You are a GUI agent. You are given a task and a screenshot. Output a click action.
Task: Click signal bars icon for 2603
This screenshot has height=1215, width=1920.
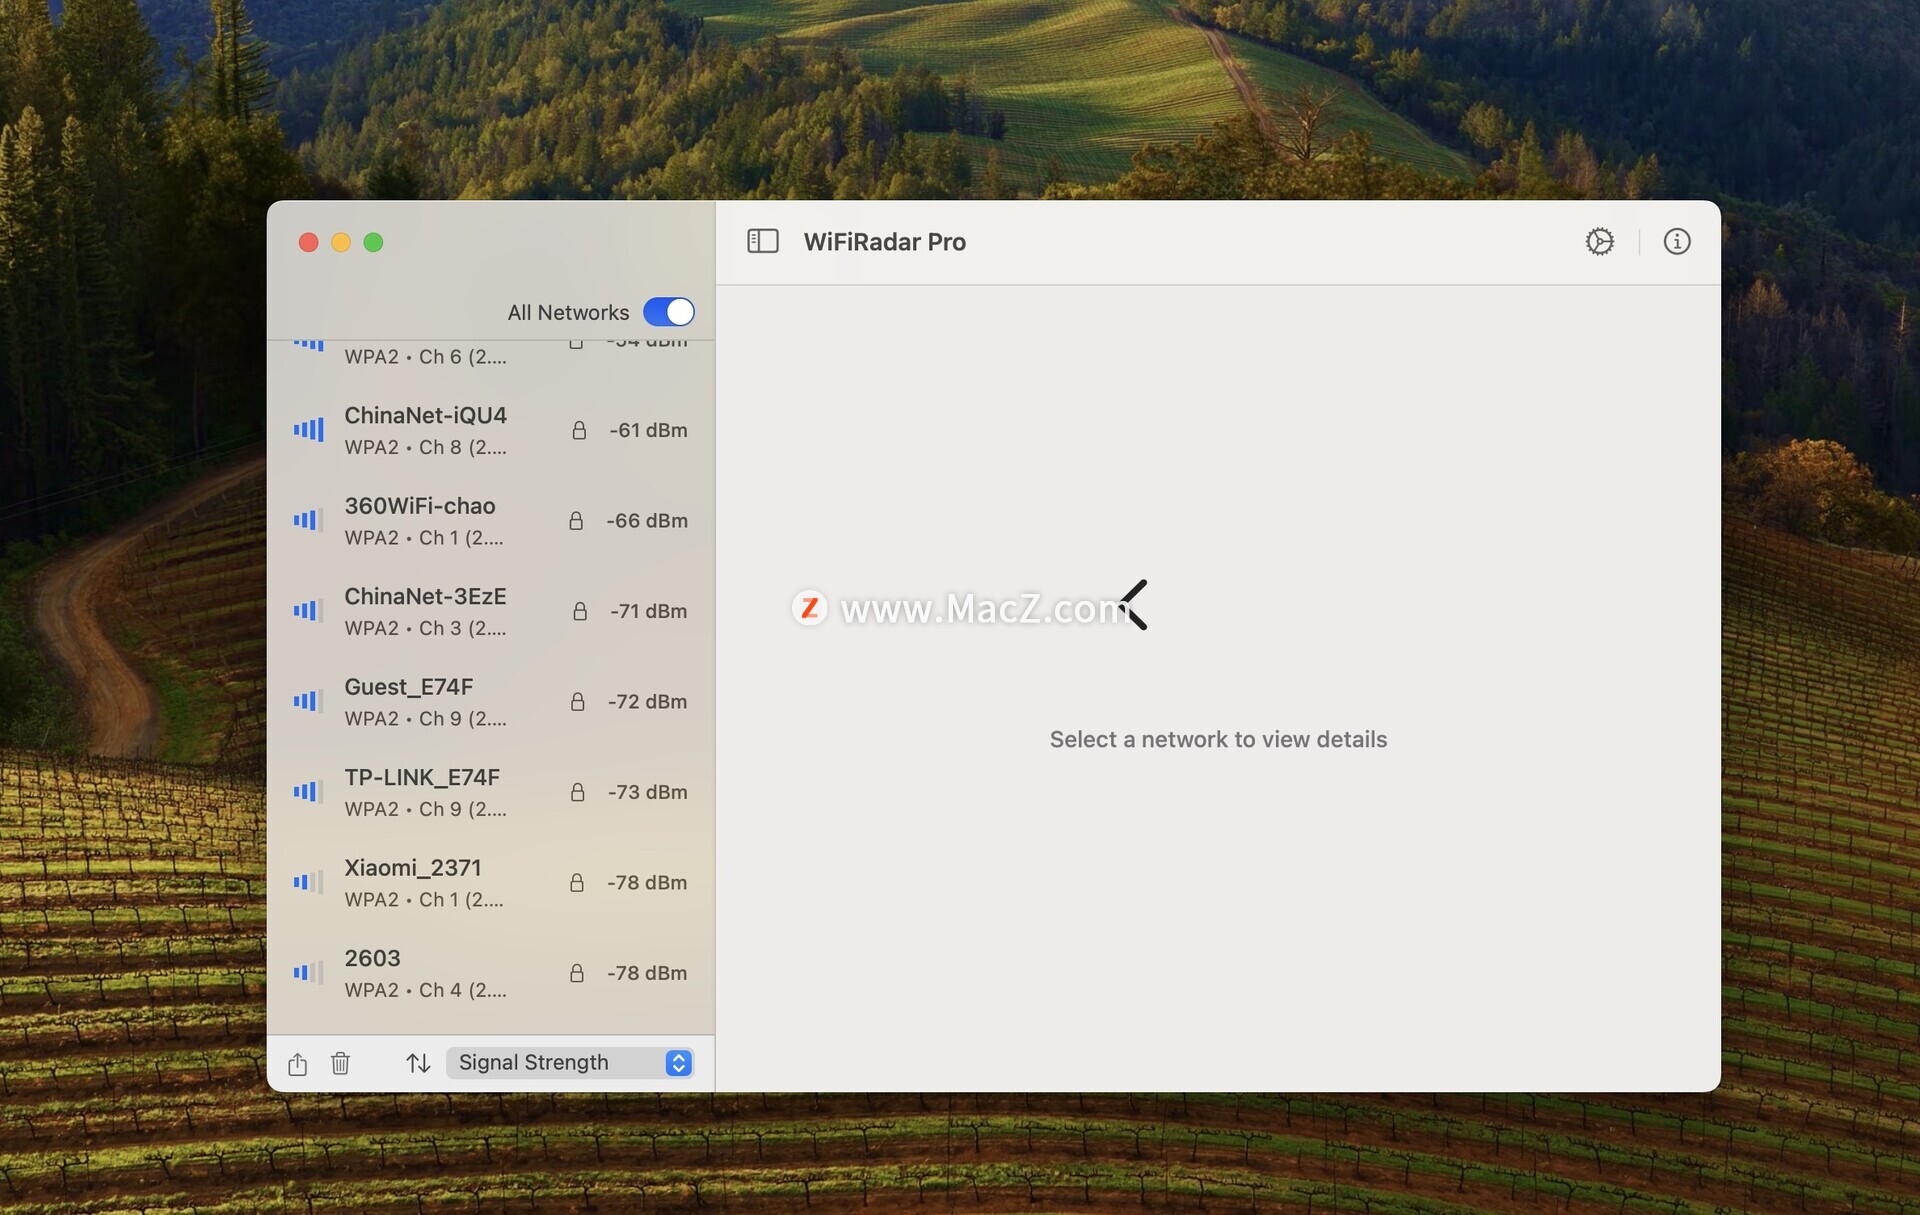pyautogui.click(x=308, y=973)
